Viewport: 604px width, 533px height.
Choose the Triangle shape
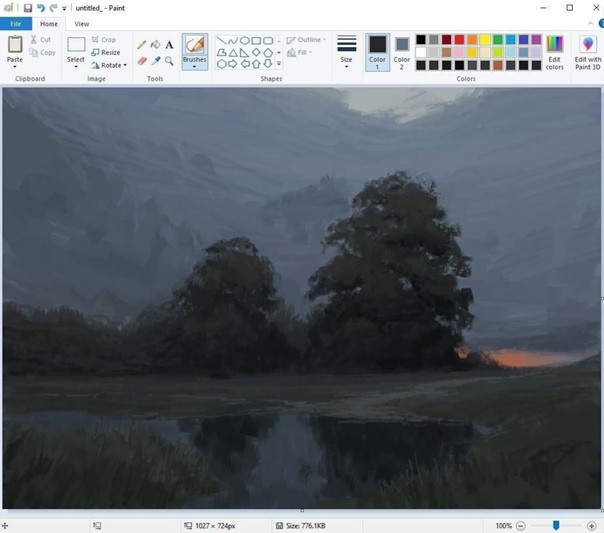click(233, 52)
